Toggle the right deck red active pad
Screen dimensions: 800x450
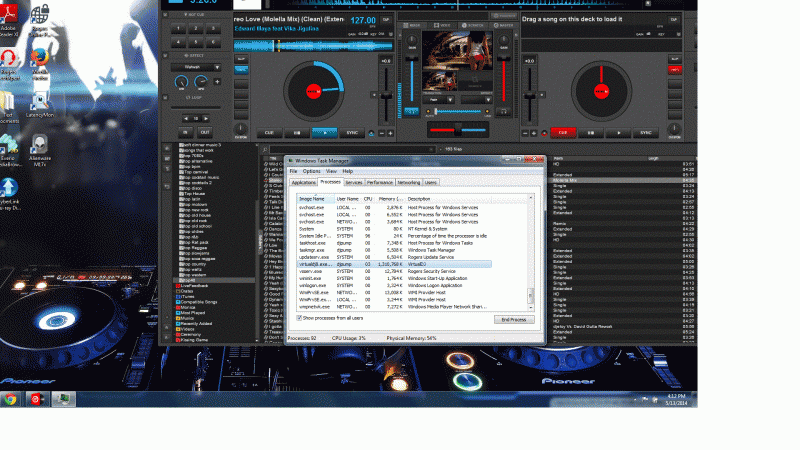[x=675, y=69]
